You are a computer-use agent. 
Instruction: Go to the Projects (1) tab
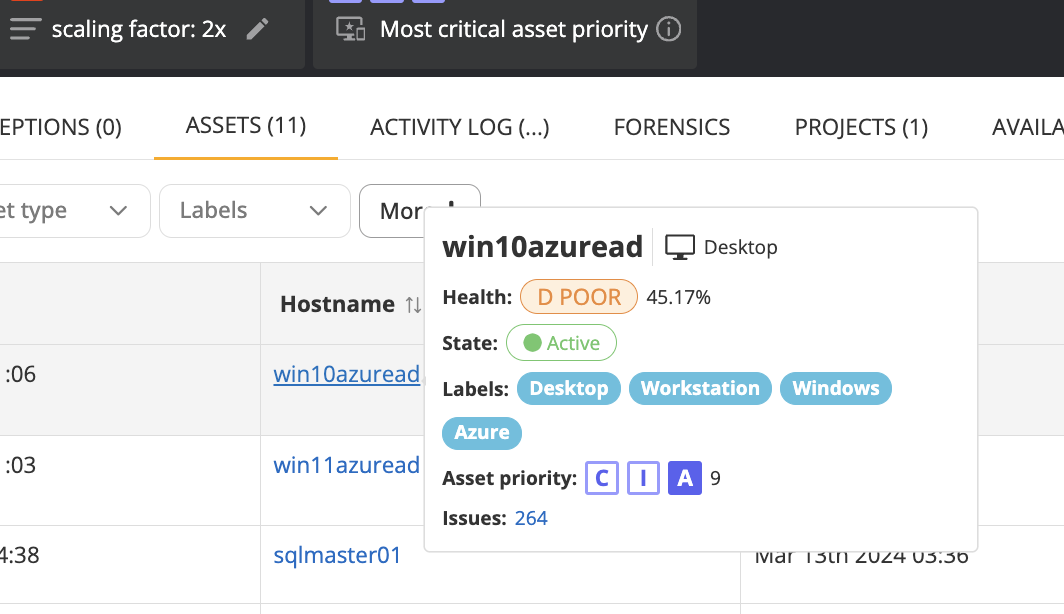(x=861, y=128)
